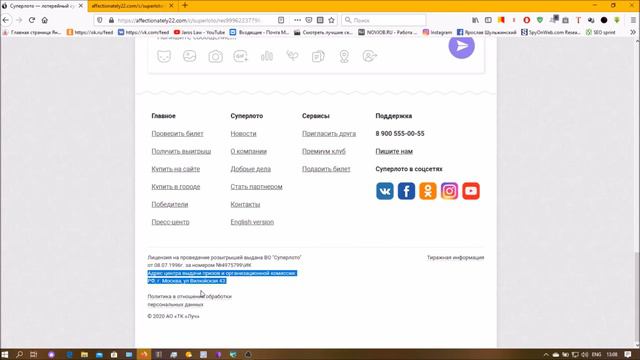640x360 pixels.
Task: Show hidden tray icons with the chevron
Action: (546, 355)
